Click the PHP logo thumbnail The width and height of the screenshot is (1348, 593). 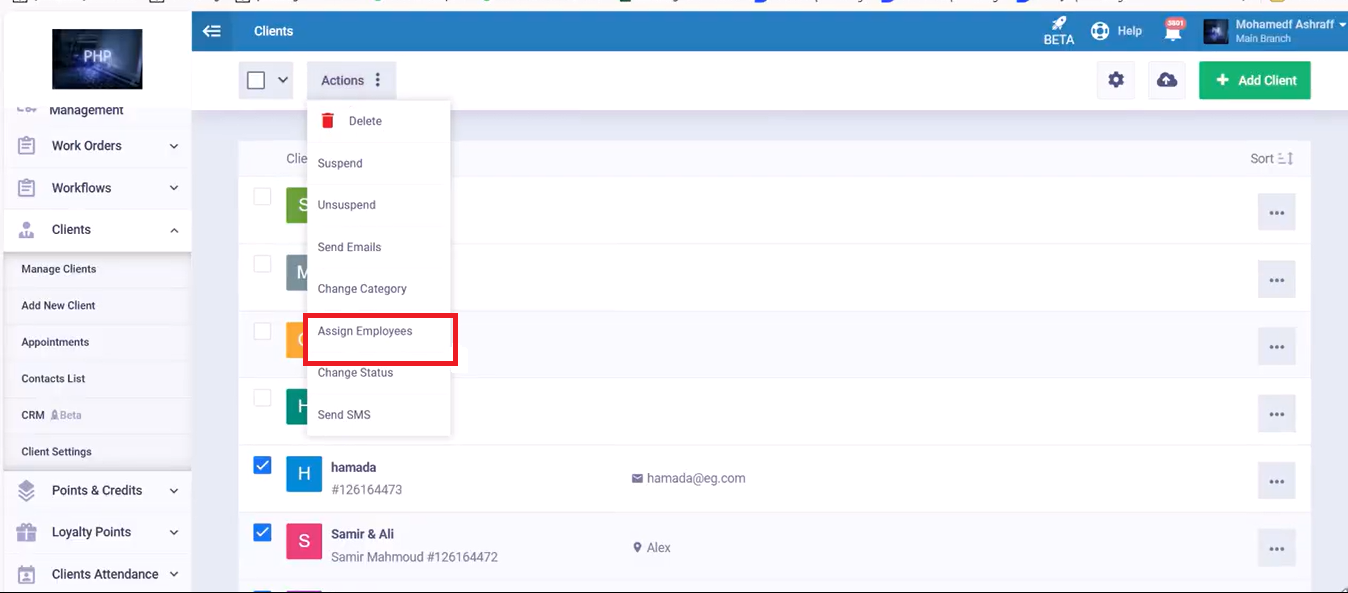tap(97, 59)
